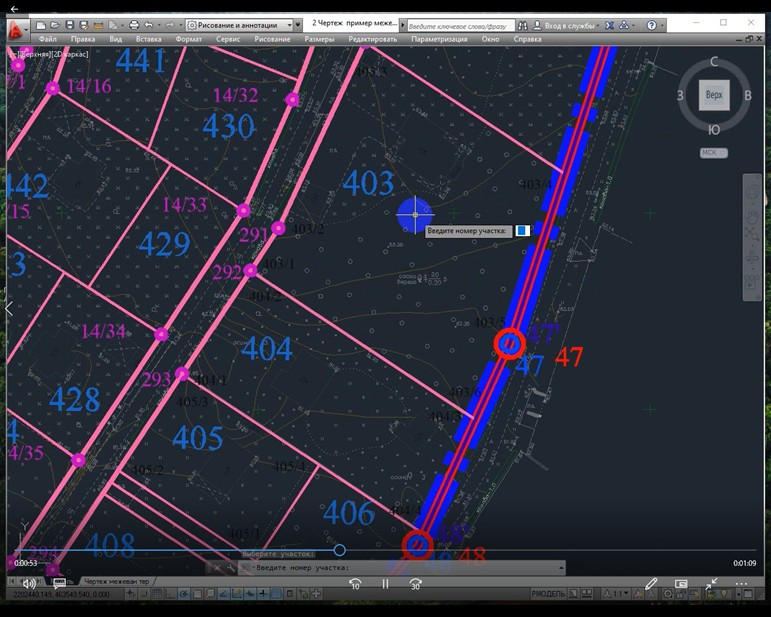Click the video progress slider knob
The image size is (771, 617).
[x=339, y=550]
